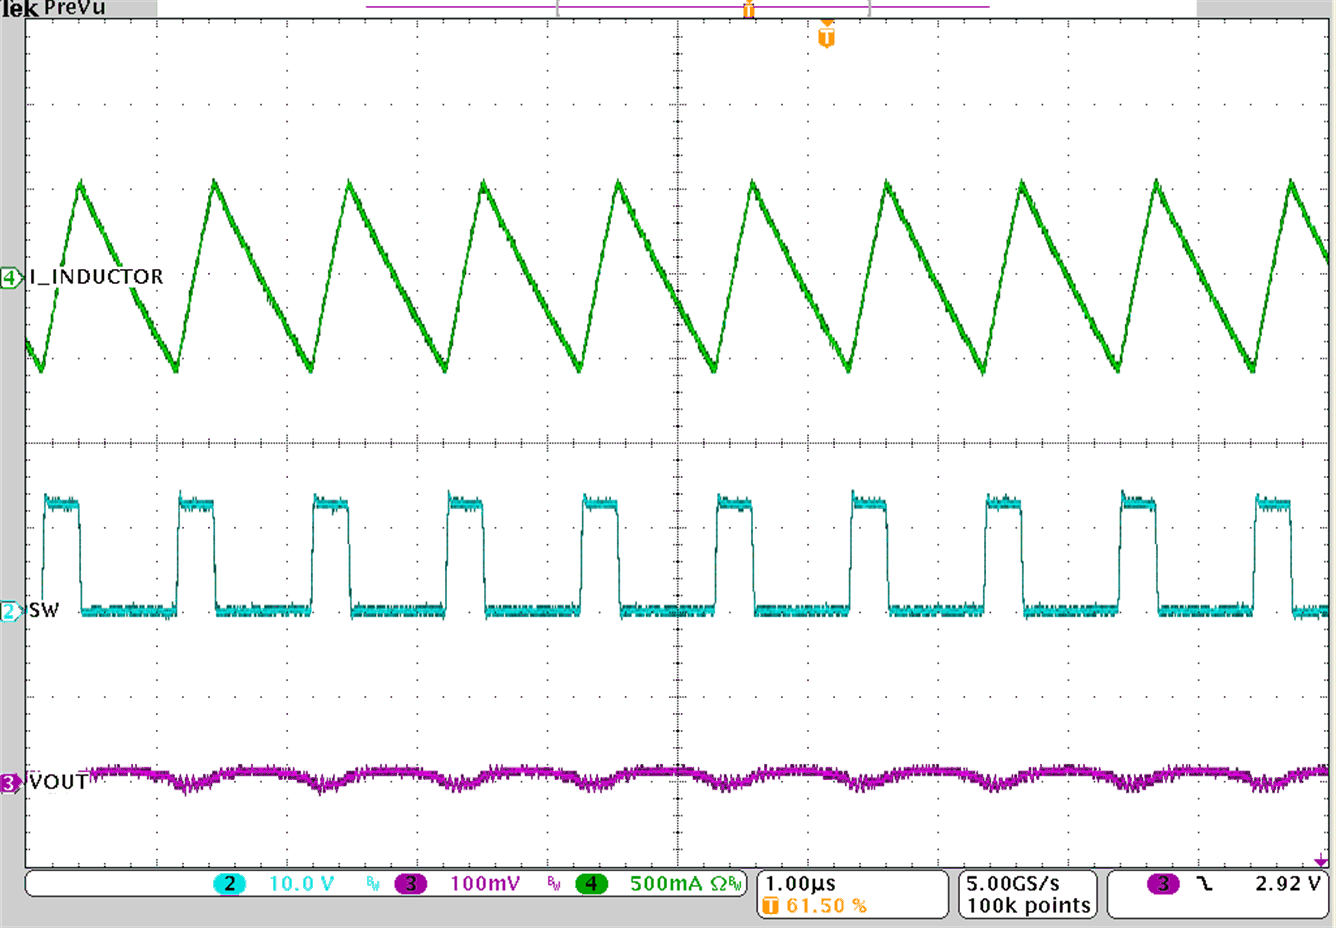Click the orange trigger position marker T
Screen dimensions: 1337x929
point(826,37)
